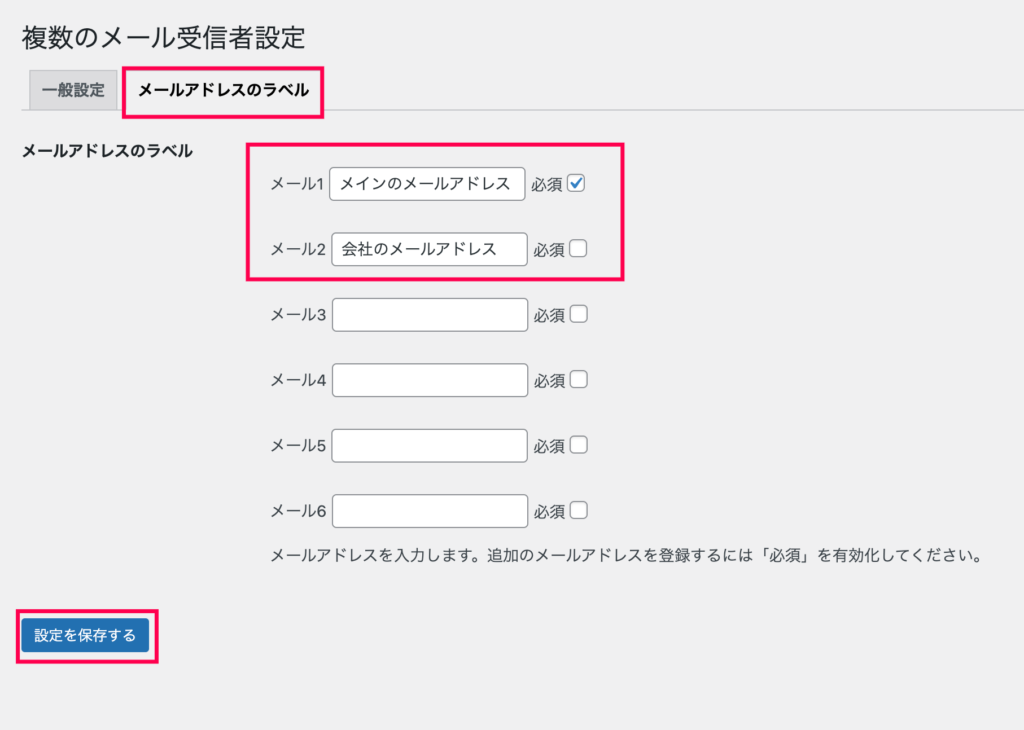Click the メール2 row label text

(x=298, y=249)
